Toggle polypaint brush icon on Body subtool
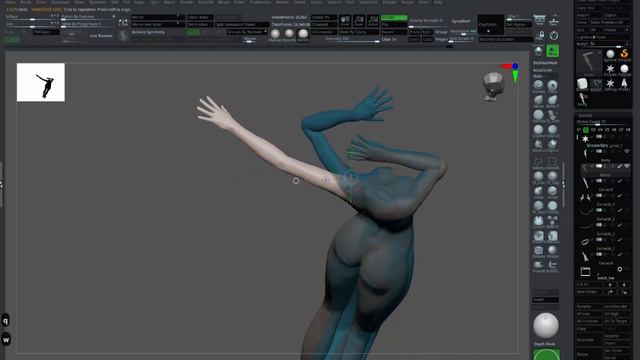Viewport: 640px width, 360px height. (620, 166)
